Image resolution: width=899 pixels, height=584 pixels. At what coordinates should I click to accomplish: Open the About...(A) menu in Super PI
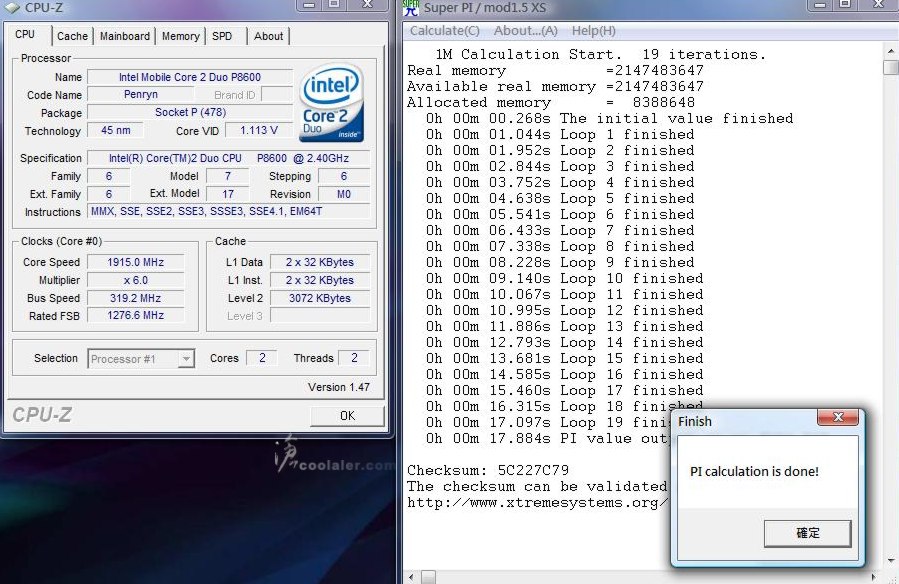coord(526,31)
